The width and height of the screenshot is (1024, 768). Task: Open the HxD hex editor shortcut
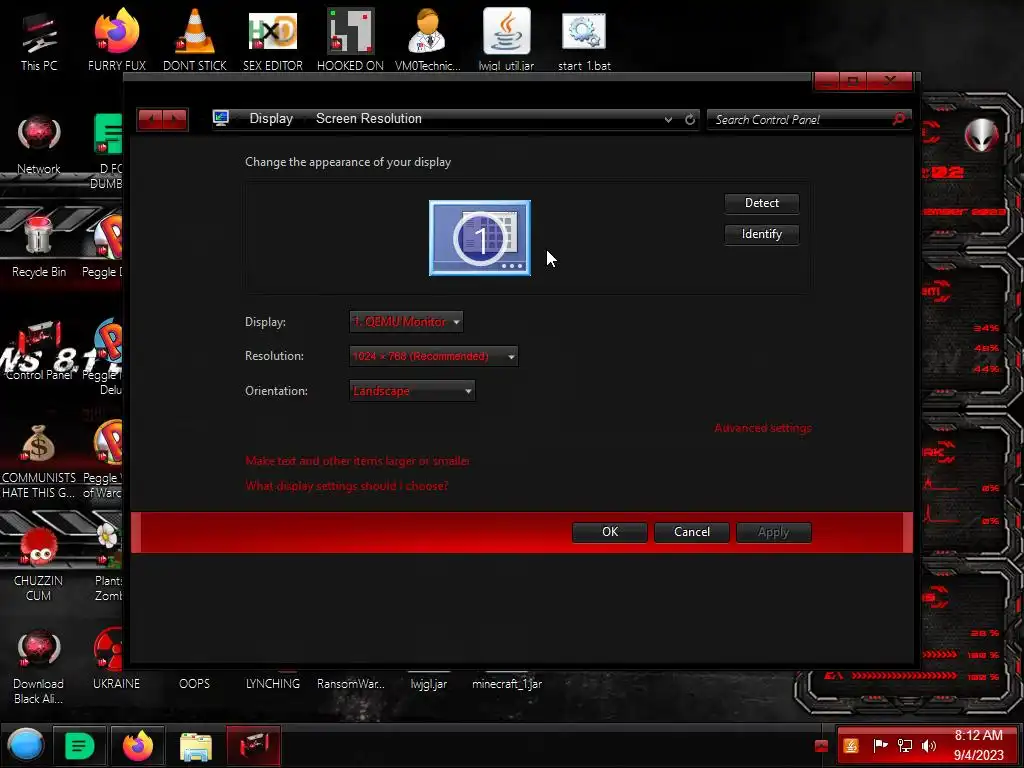272,40
